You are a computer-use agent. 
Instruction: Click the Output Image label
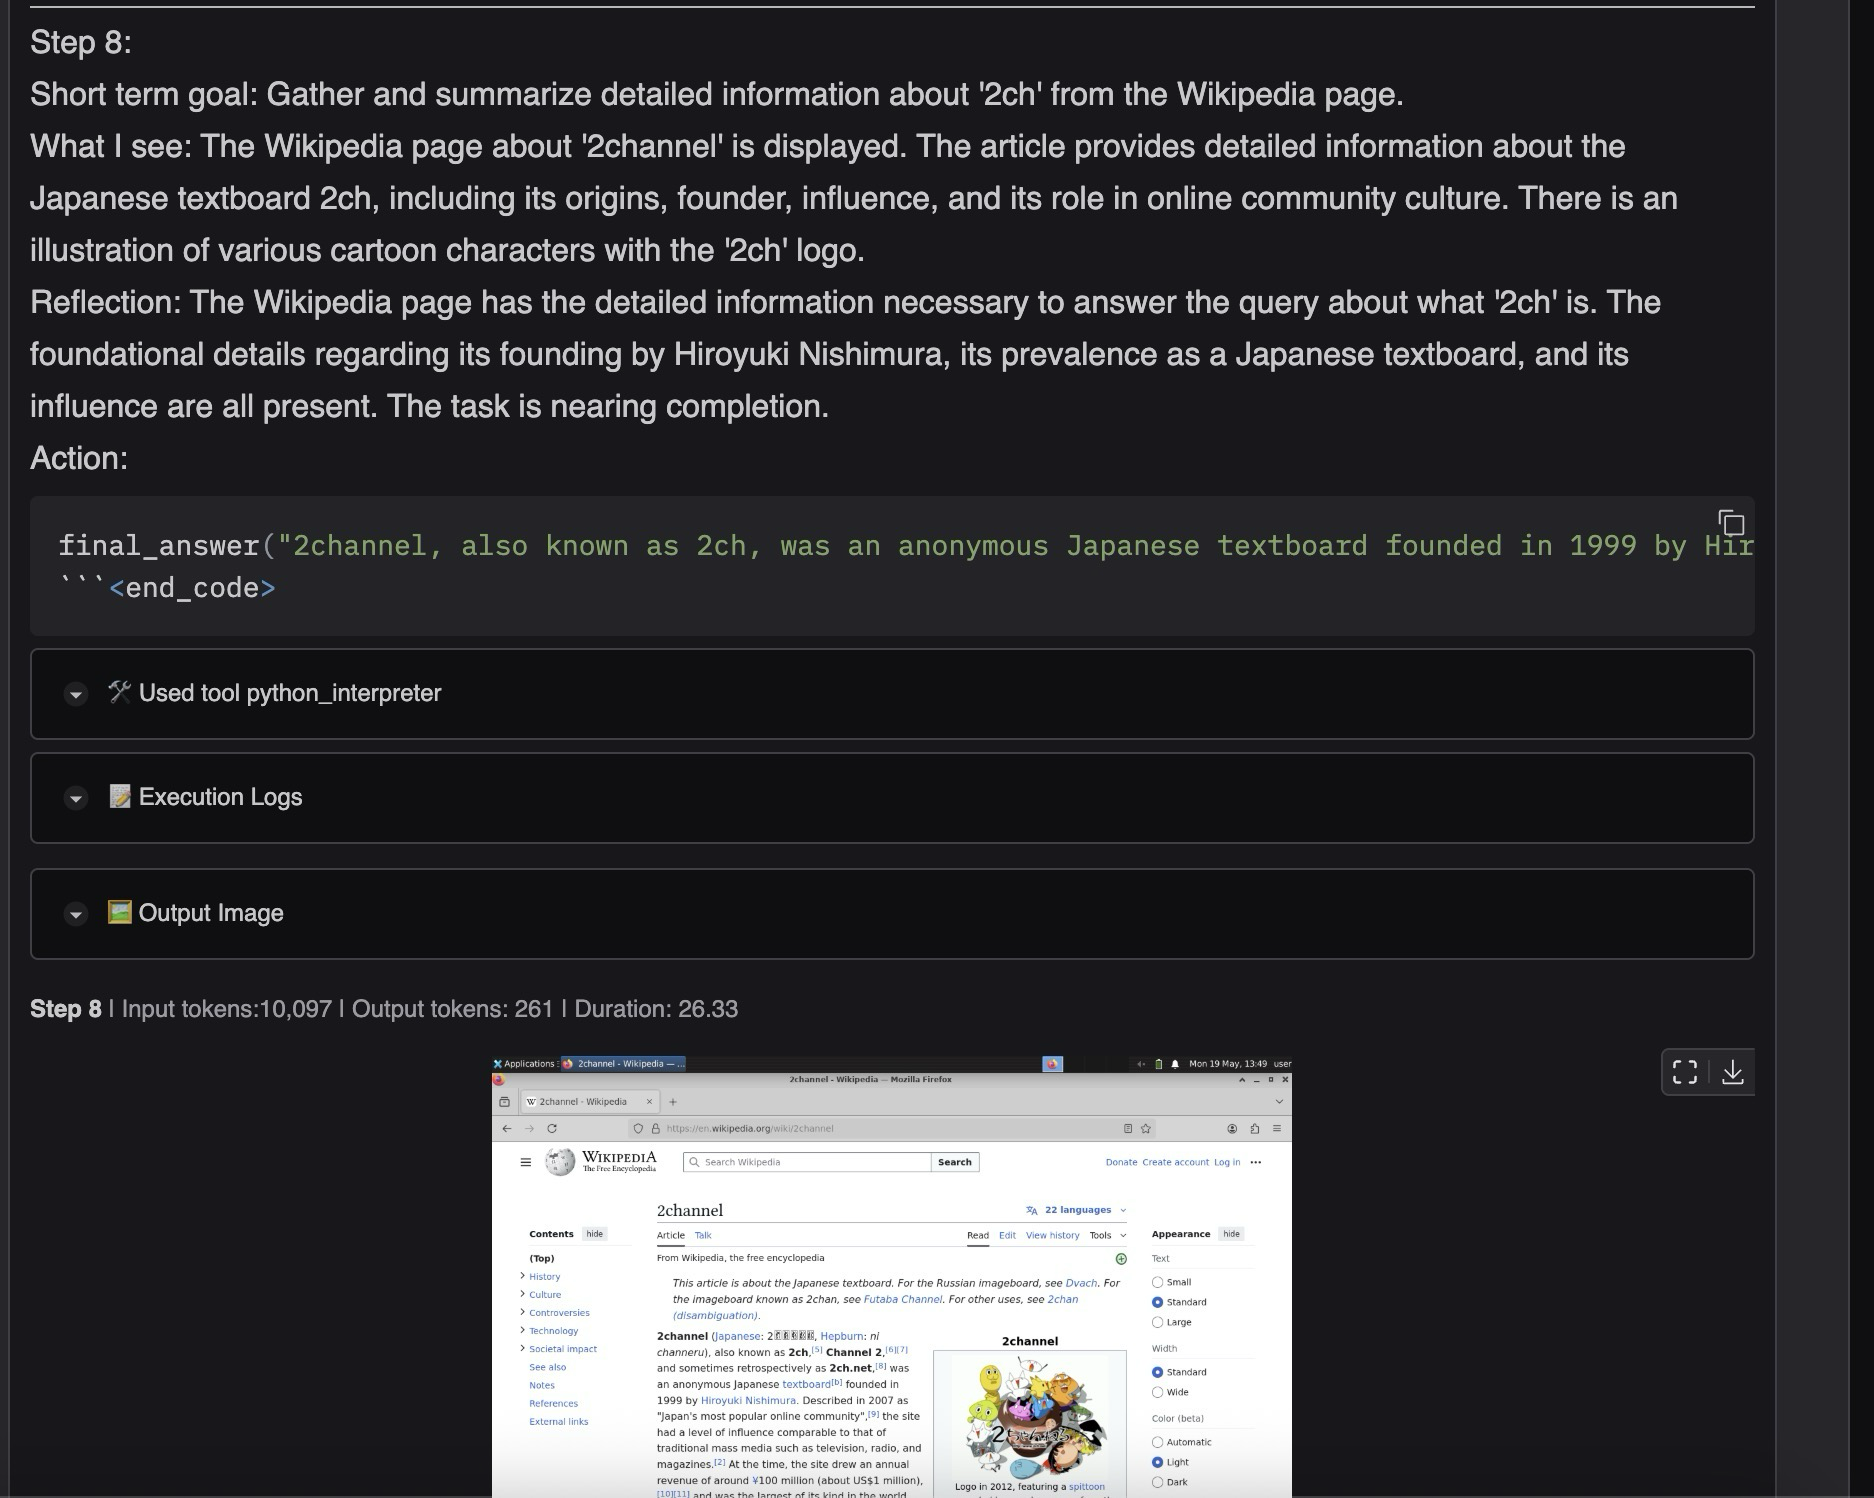point(211,913)
